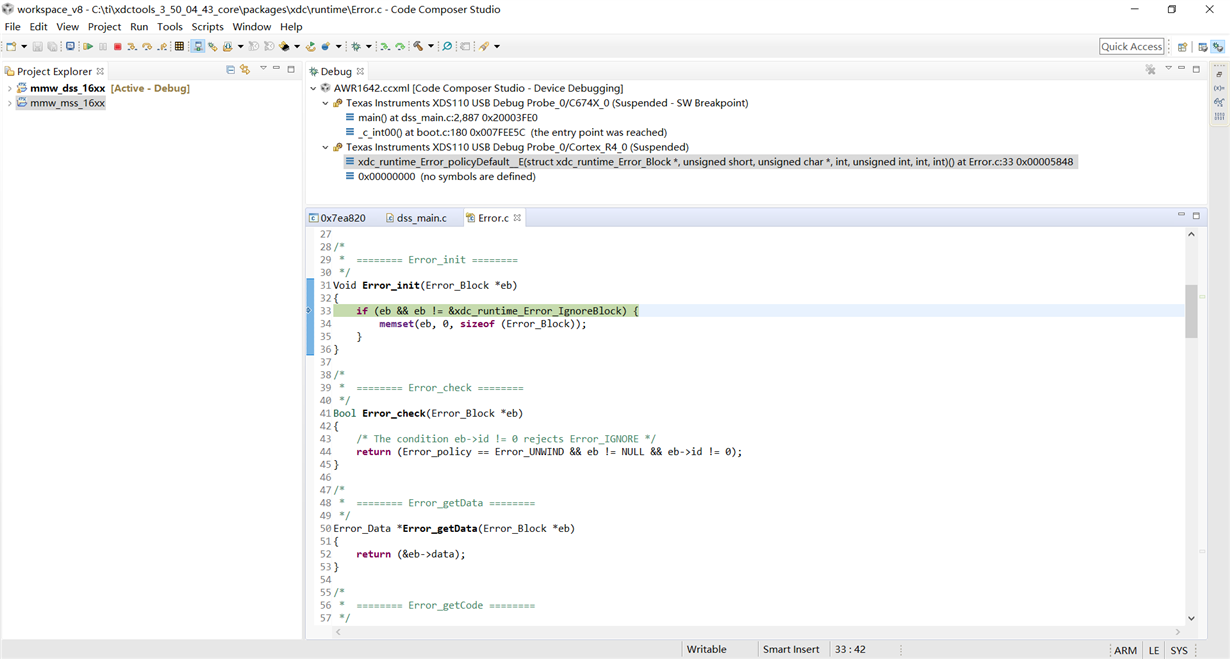The image size is (1230, 659).
Task: Close the Error.c editor tab
Action: click(517, 217)
